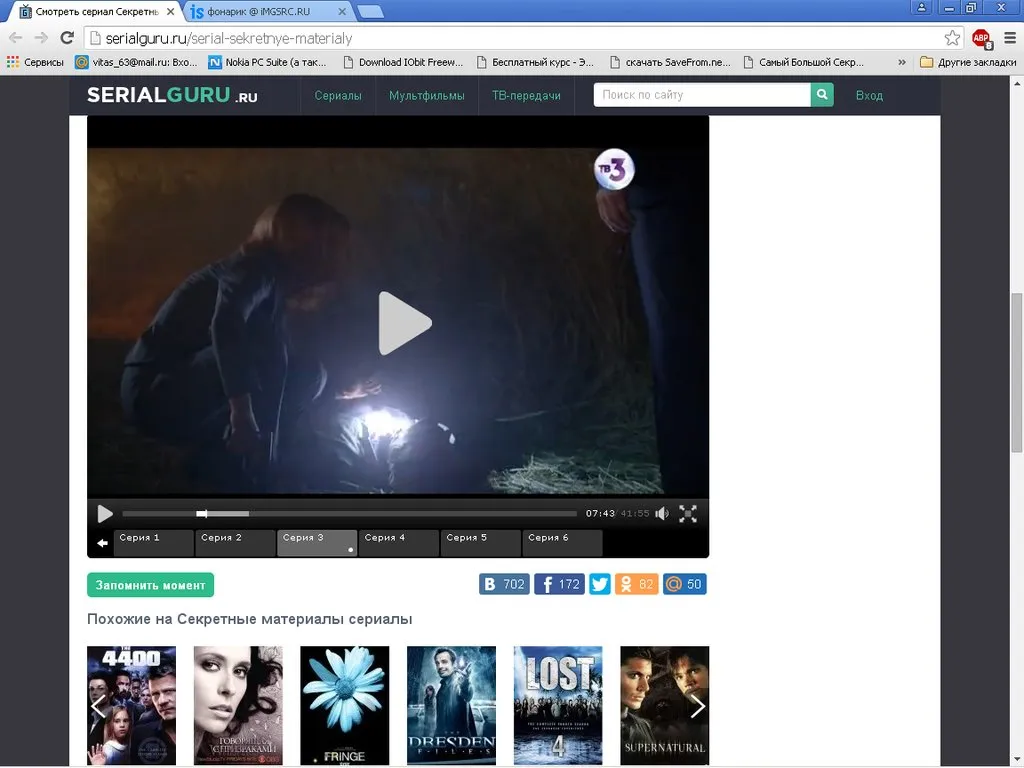The height and width of the screenshot is (768, 1024).
Task: Expand hidden bookmarks with double chevron
Action: pyautogui.click(x=902, y=62)
